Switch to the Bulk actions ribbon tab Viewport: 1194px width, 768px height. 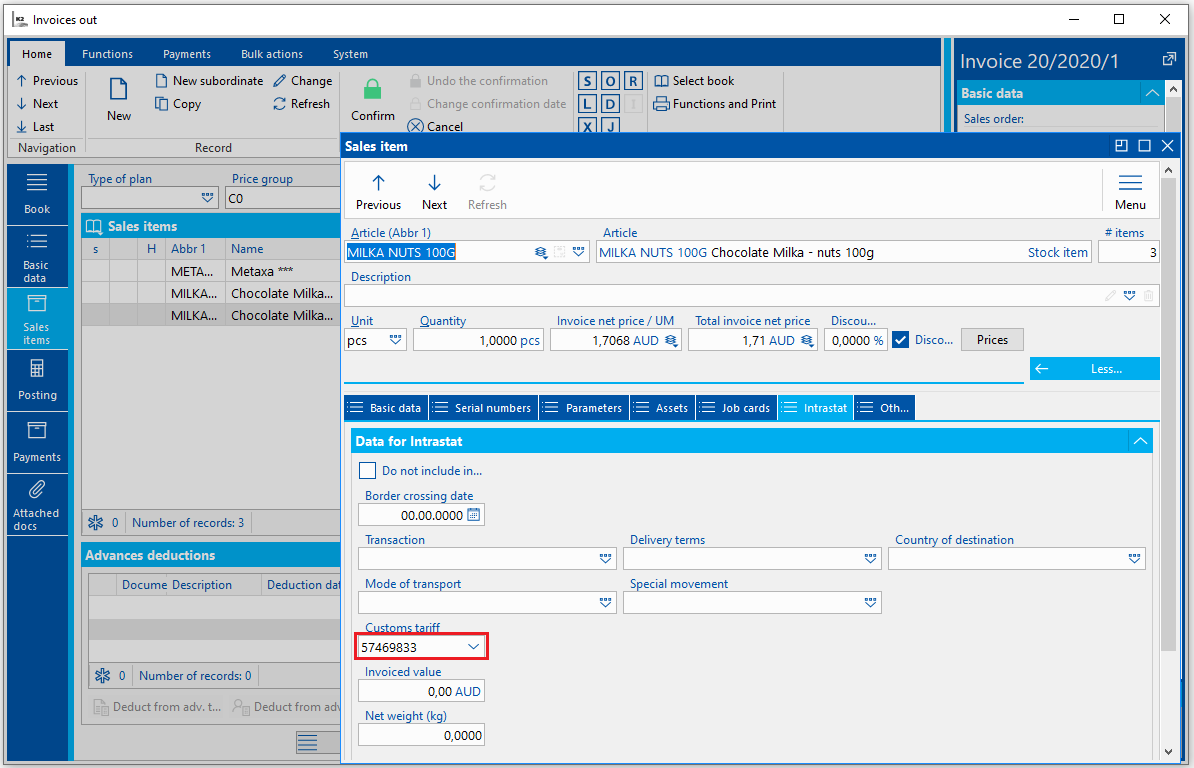272,54
